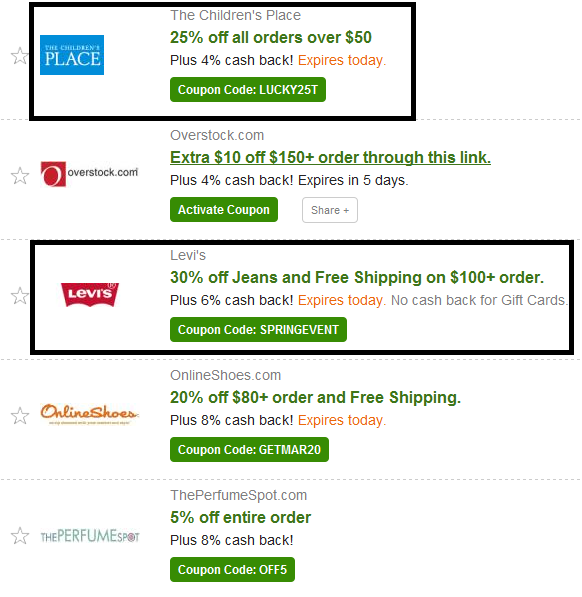Favorite The Children's Place offer star

point(19,56)
